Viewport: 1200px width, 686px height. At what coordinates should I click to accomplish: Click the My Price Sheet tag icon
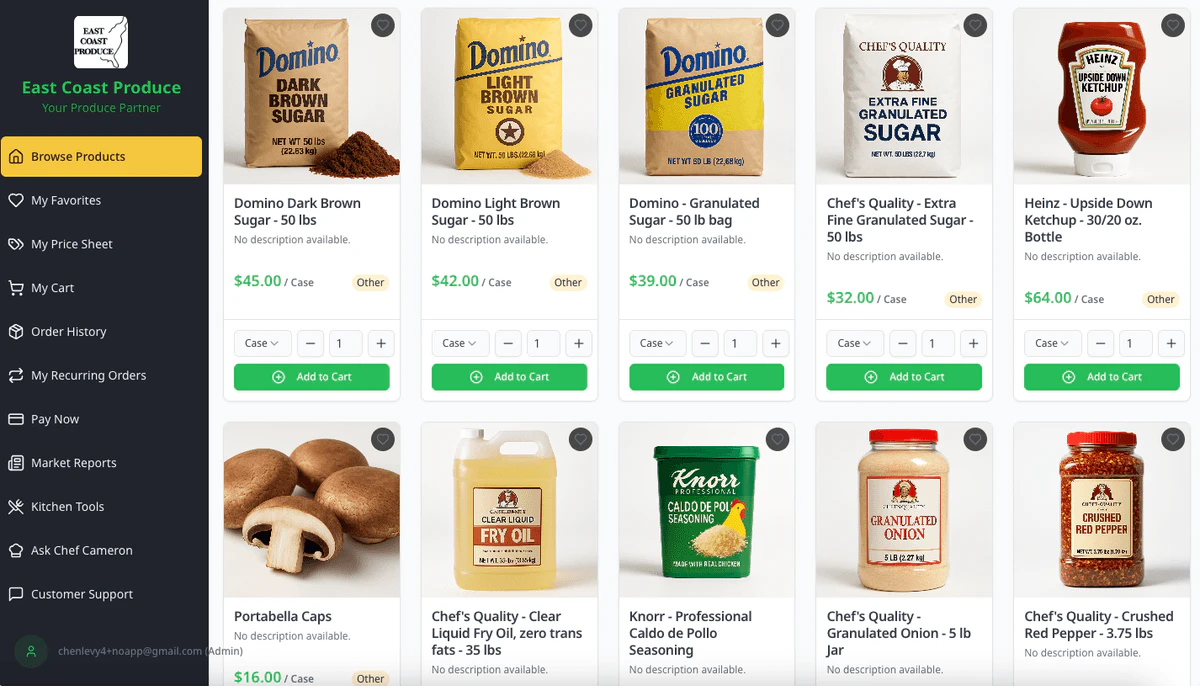[x=15, y=244]
